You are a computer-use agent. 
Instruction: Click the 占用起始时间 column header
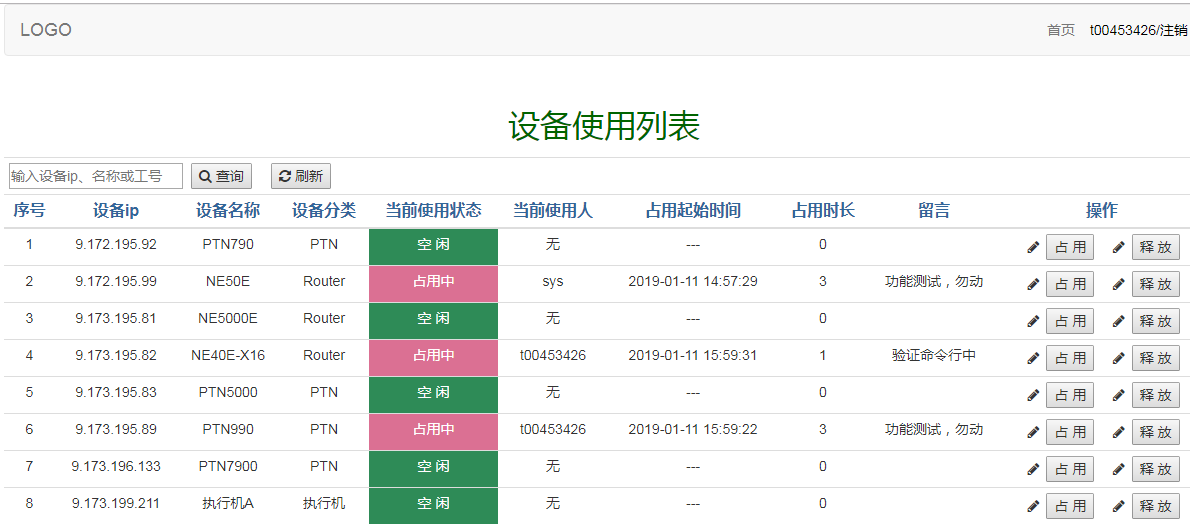pyautogui.click(x=693, y=210)
